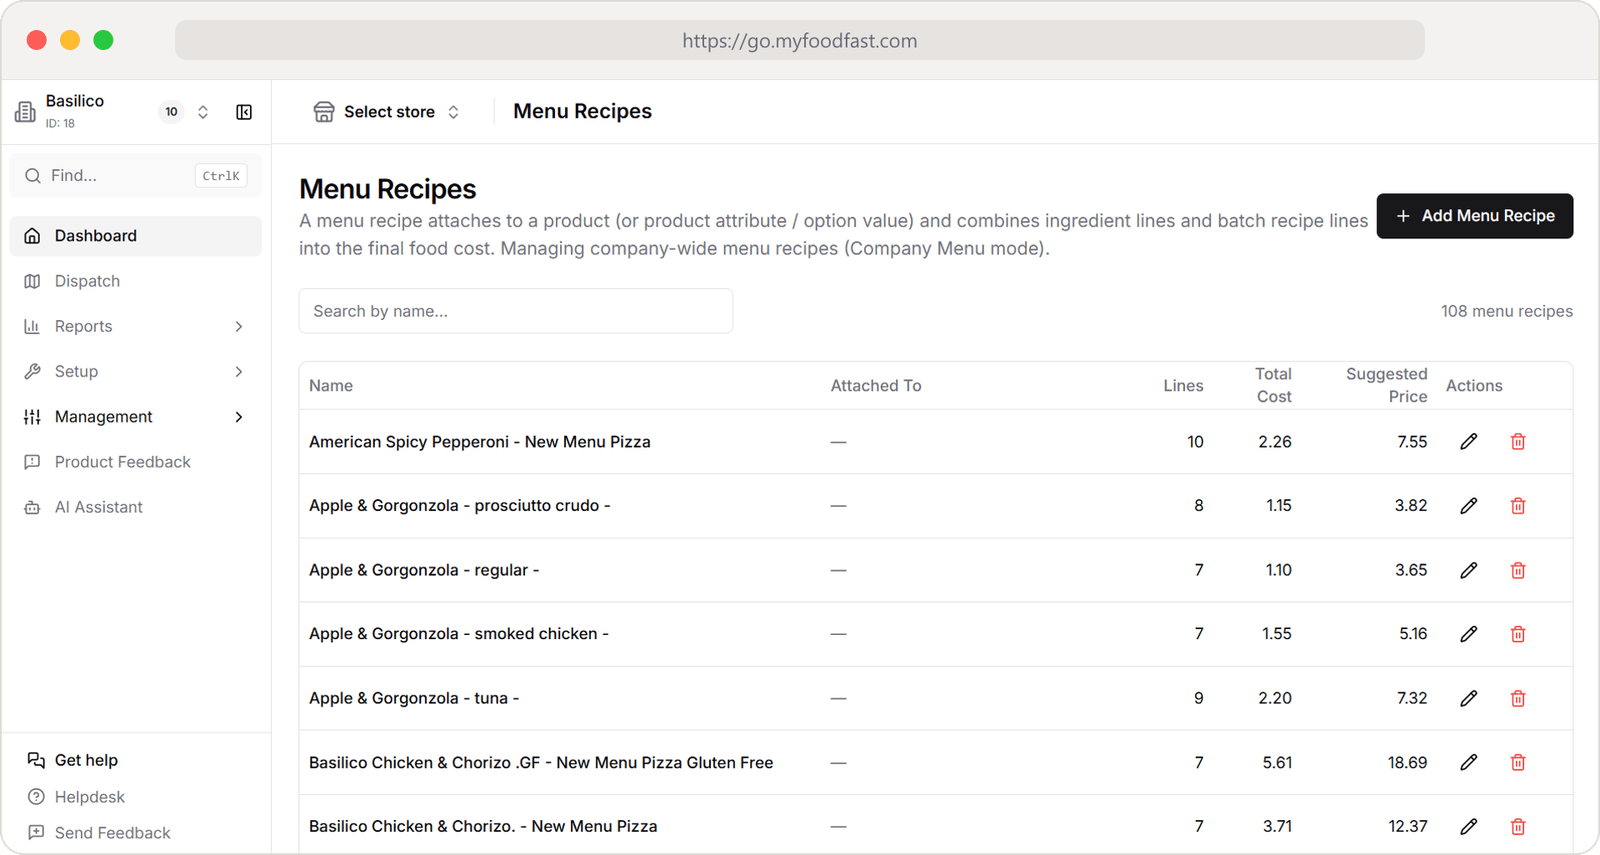
Task: Delete Apple & Gorgonzola smoked chicken recipe
Action: click(x=1518, y=634)
